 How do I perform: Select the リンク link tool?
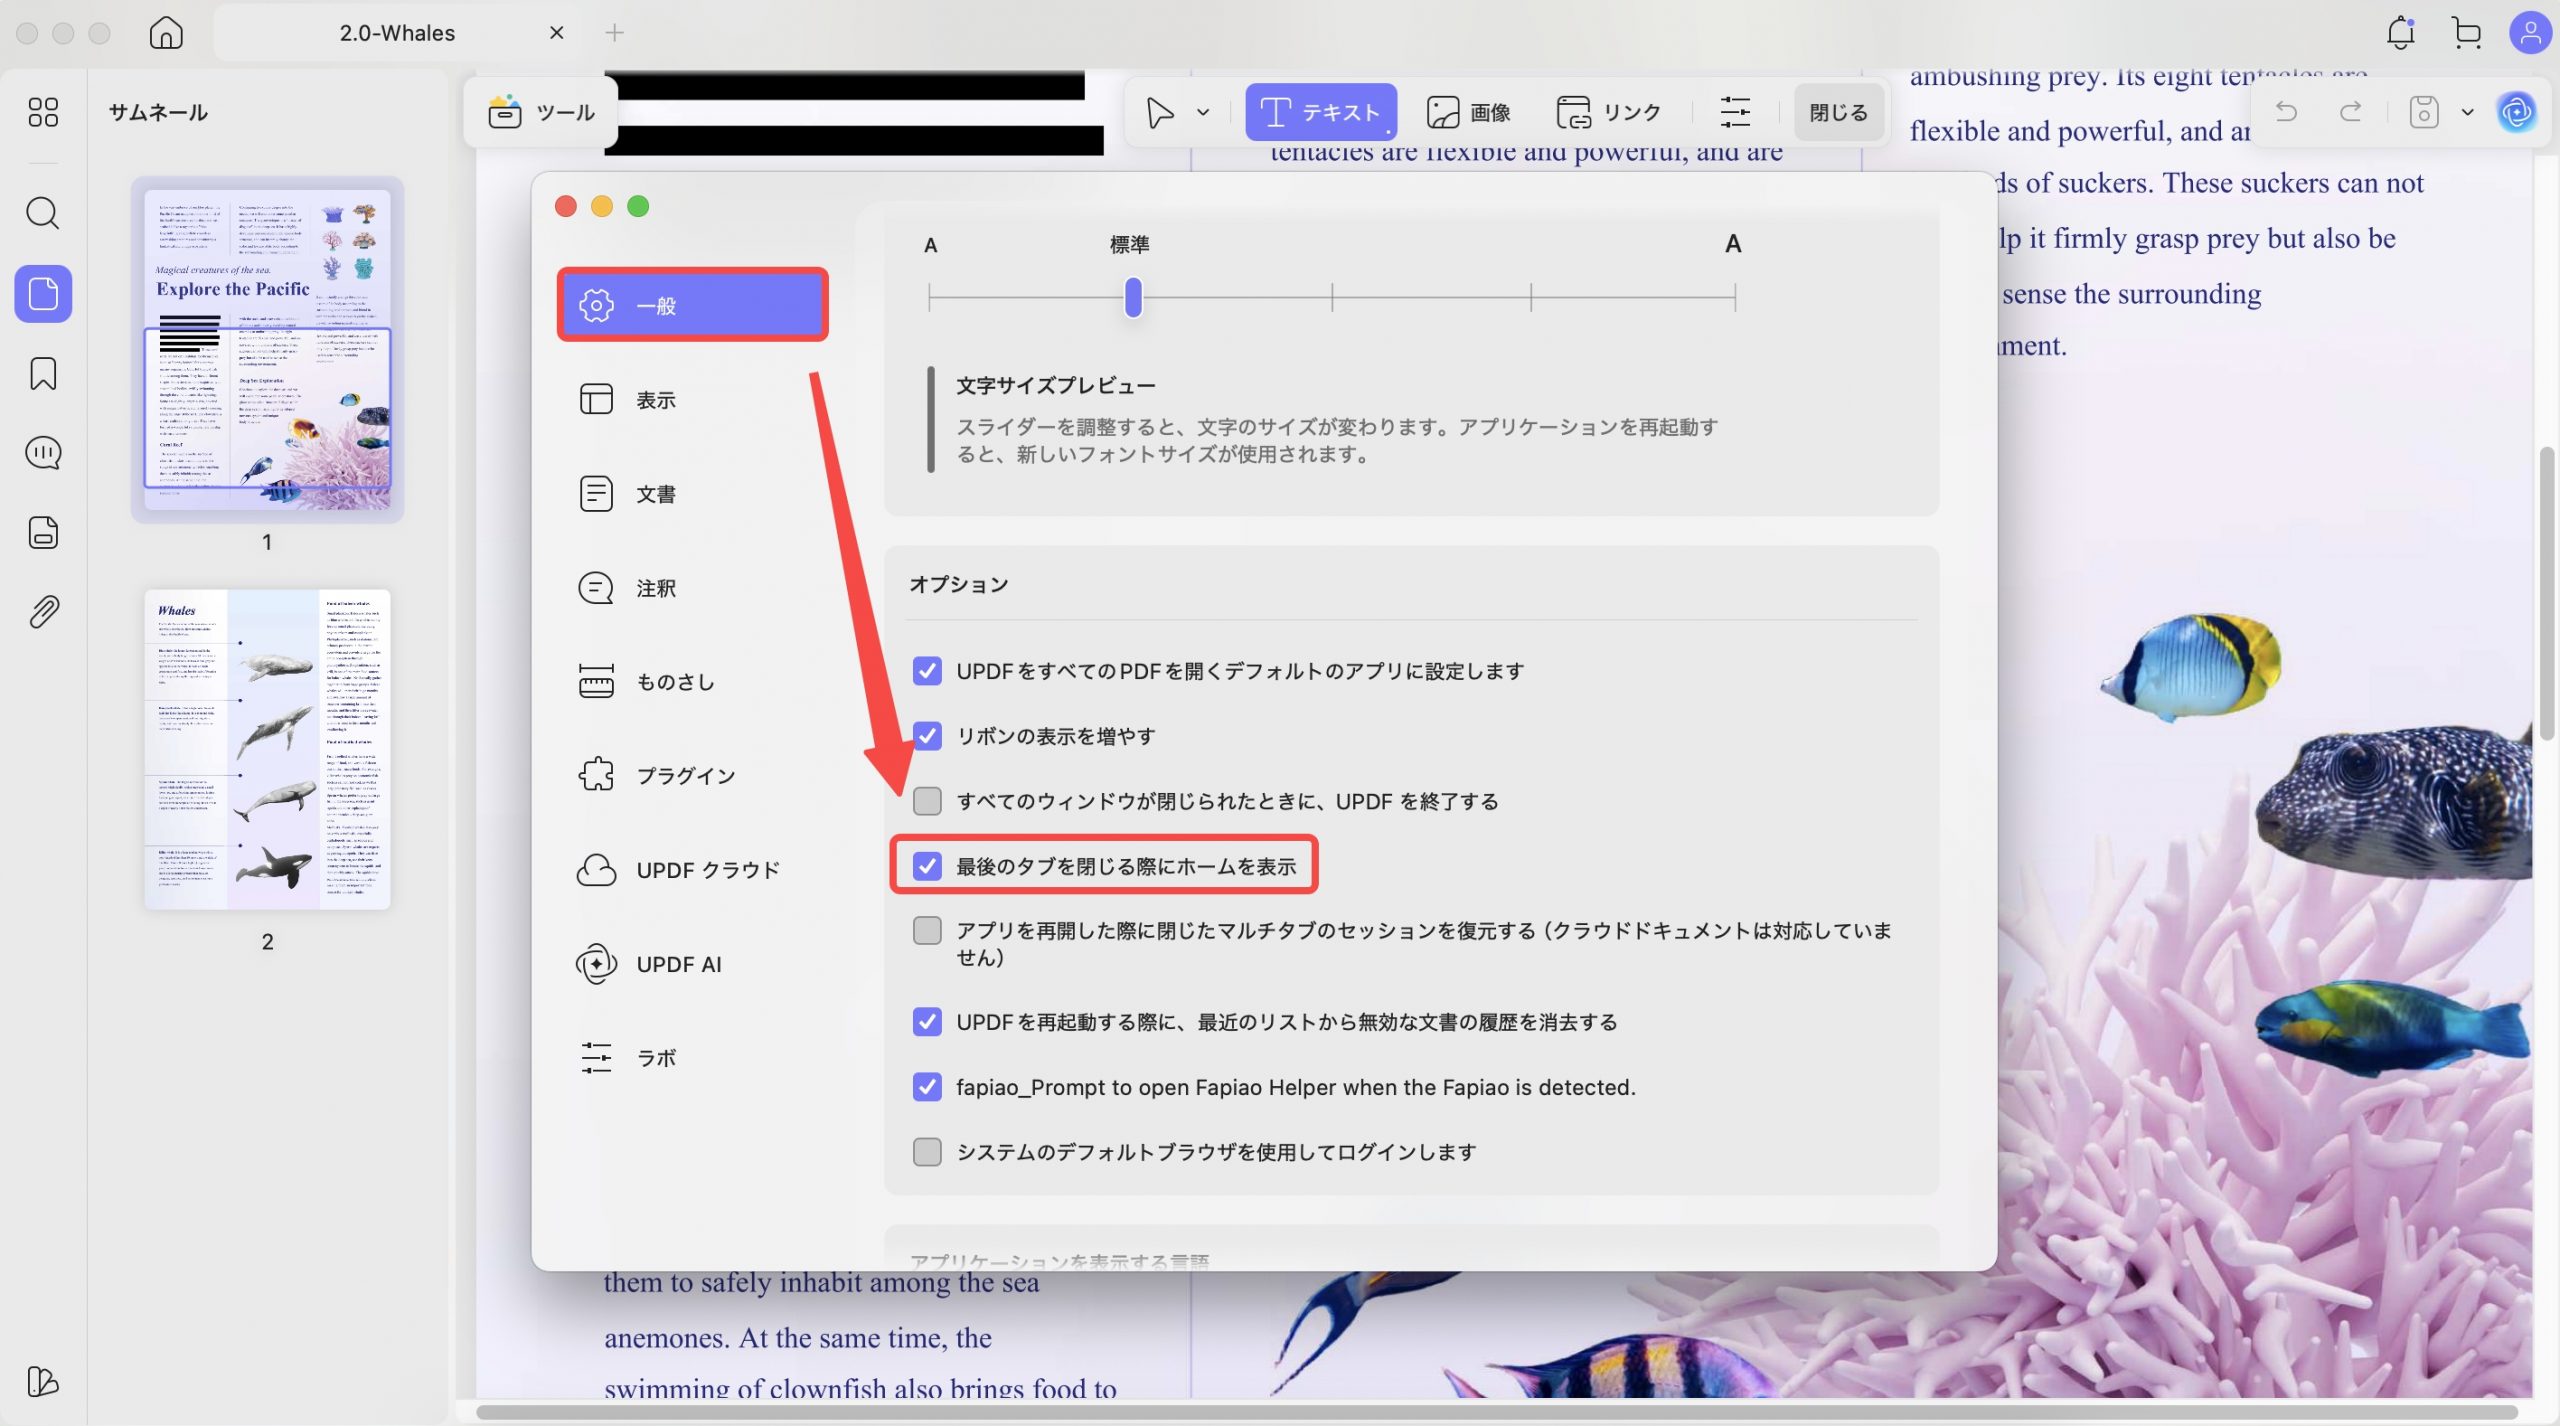1607,111
